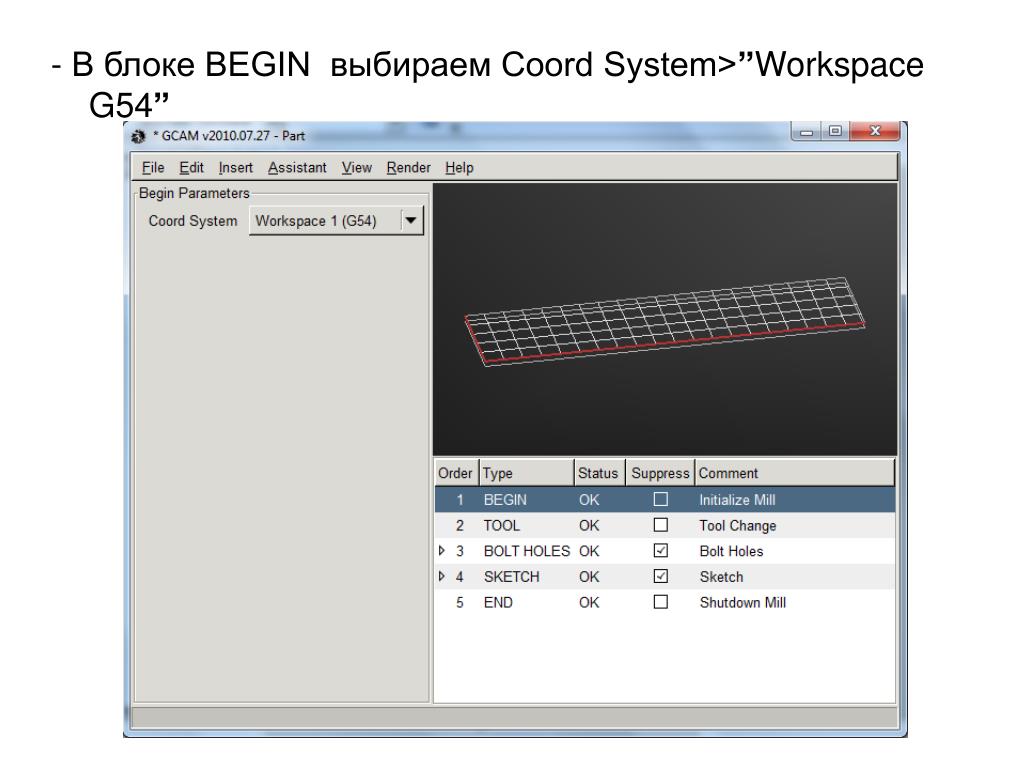
Task: Open the File menu
Action: [153, 168]
